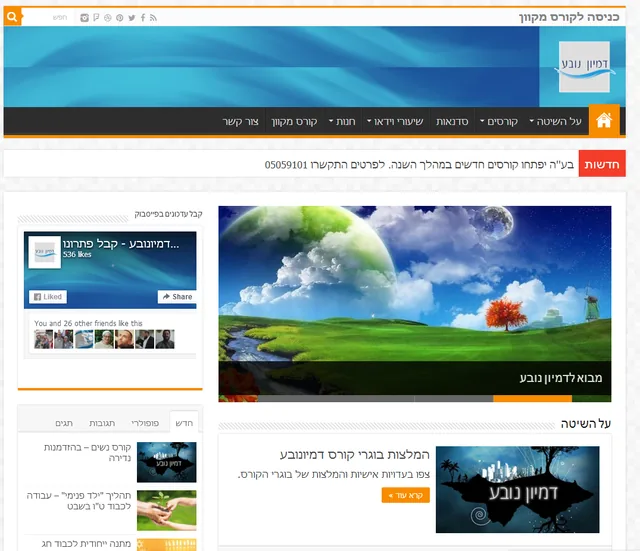Viewport: 640px width, 551px height.
Task: Open the Instagram social icon
Action: point(84,18)
